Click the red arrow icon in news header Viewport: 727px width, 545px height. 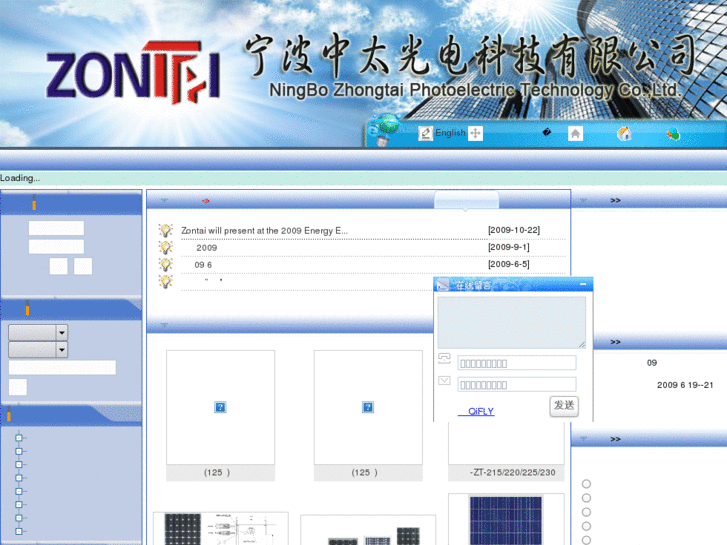pyautogui.click(x=205, y=201)
